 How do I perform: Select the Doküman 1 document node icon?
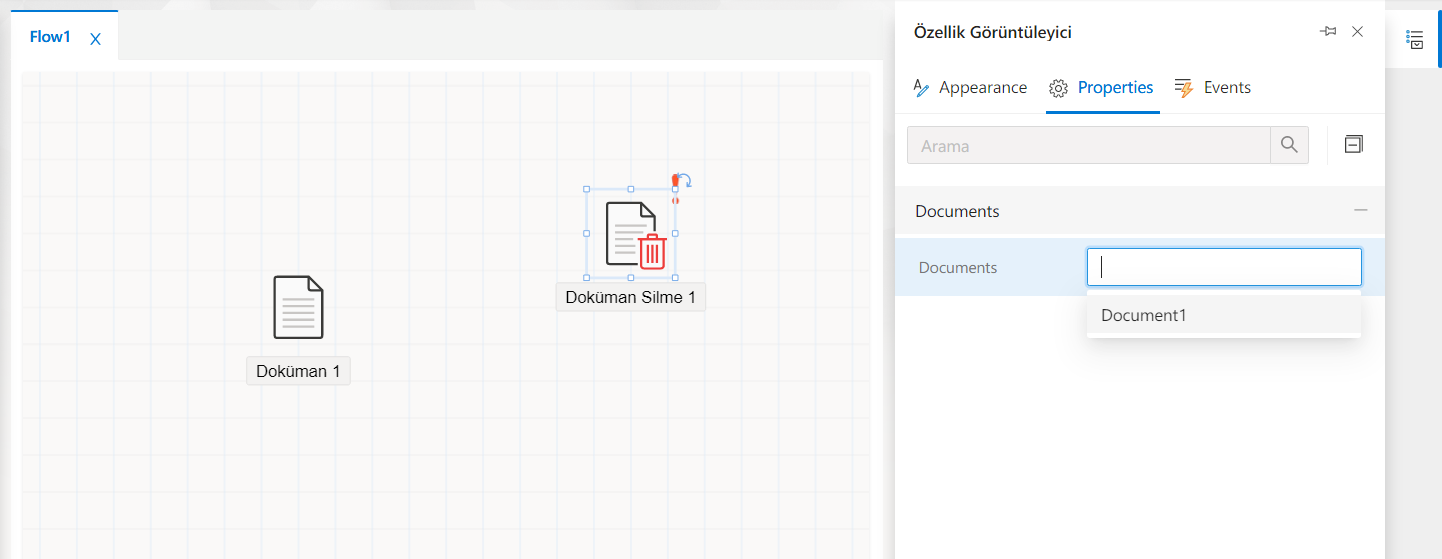point(298,307)
